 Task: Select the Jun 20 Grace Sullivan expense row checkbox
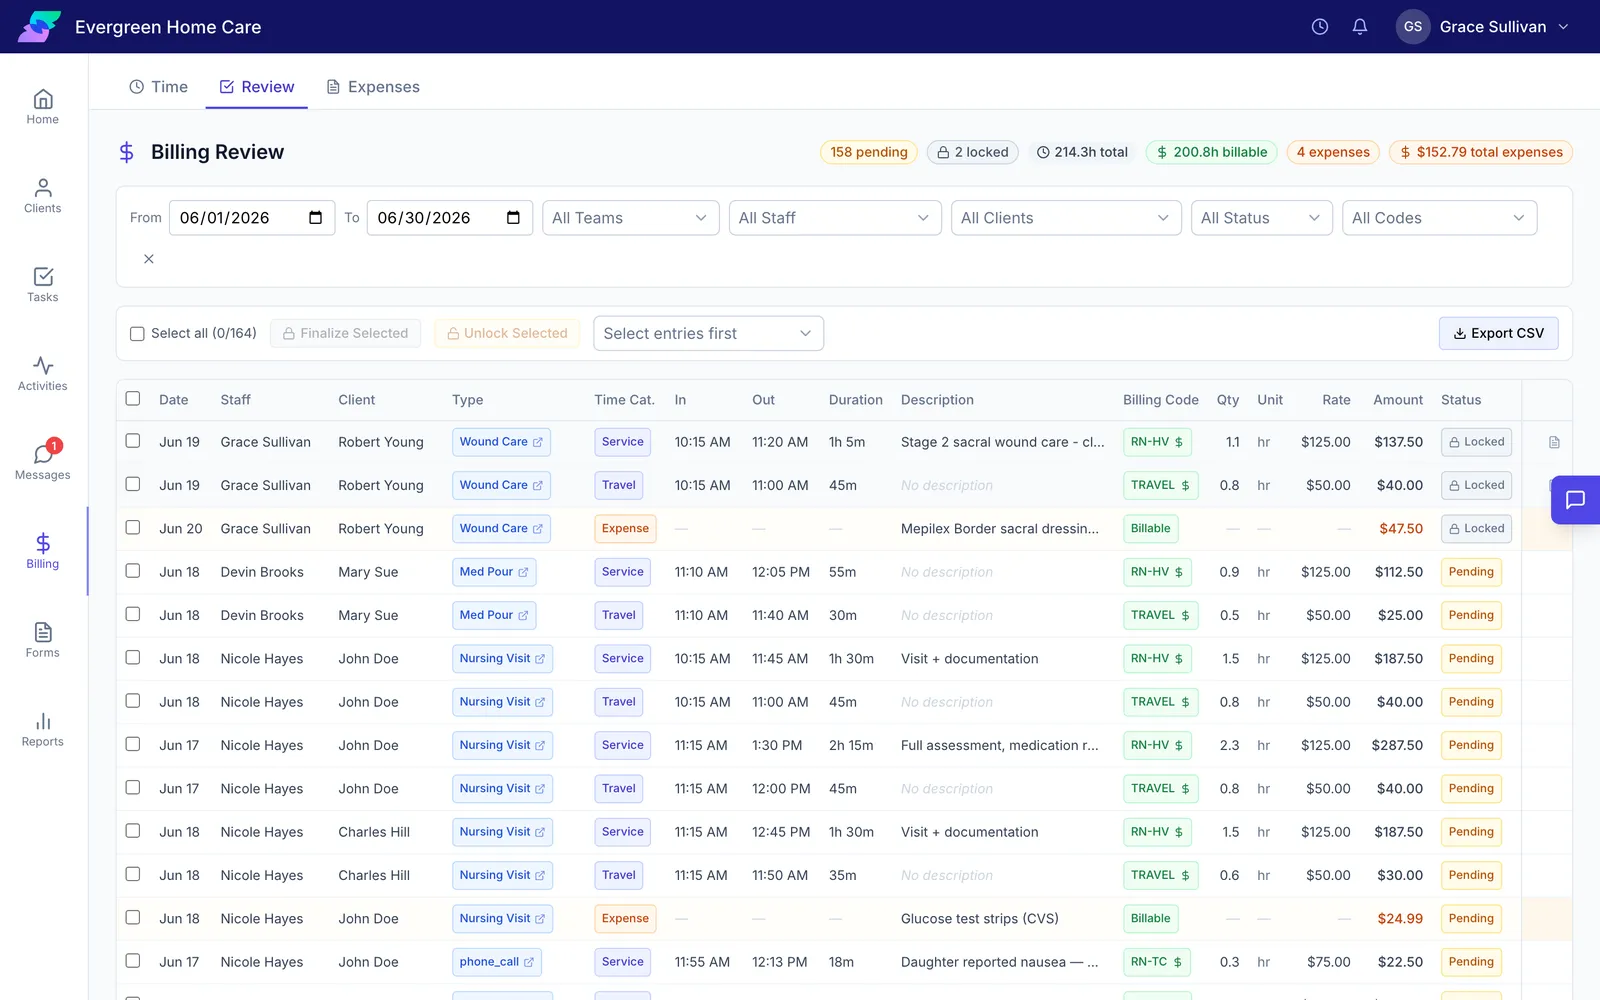tap(133, 527)
